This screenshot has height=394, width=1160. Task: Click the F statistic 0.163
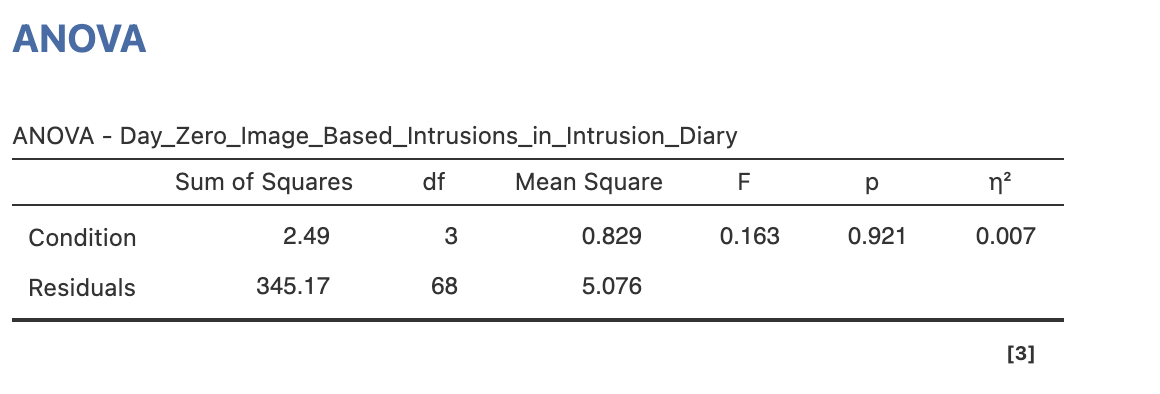tap(749, 237)
